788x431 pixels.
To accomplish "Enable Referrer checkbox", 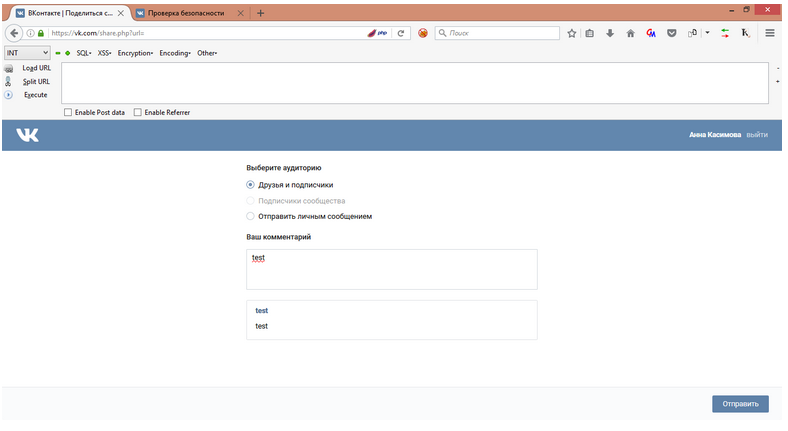I will 138,112.
